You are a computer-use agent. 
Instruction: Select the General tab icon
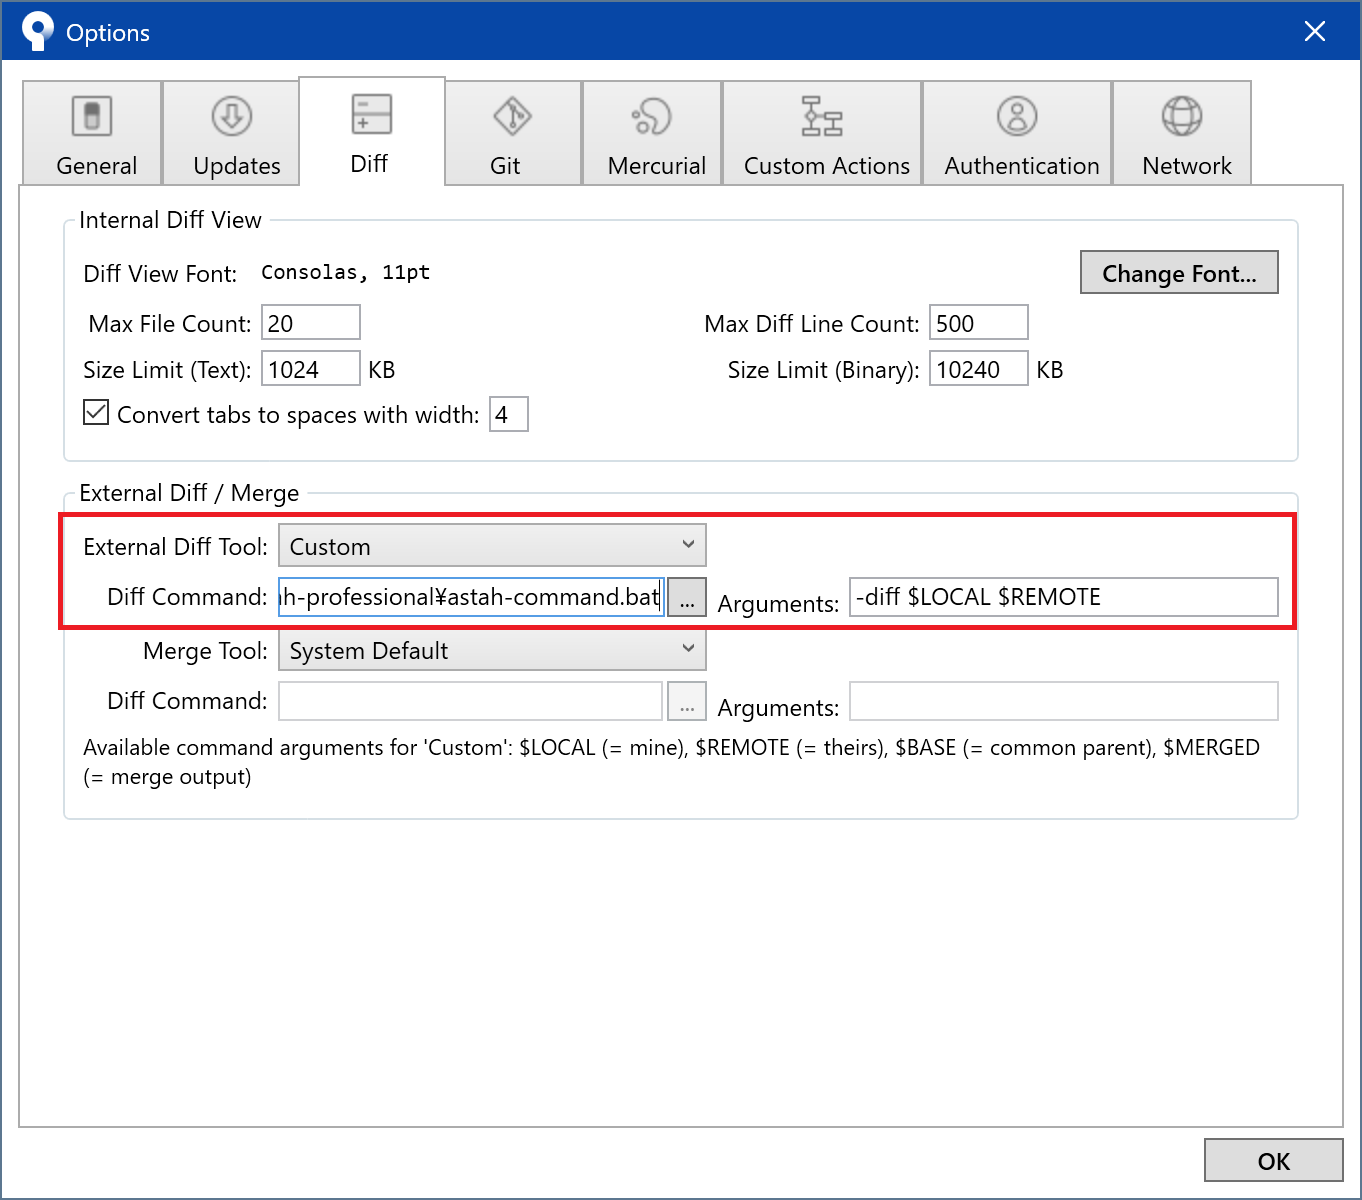[x=91, y=115]
